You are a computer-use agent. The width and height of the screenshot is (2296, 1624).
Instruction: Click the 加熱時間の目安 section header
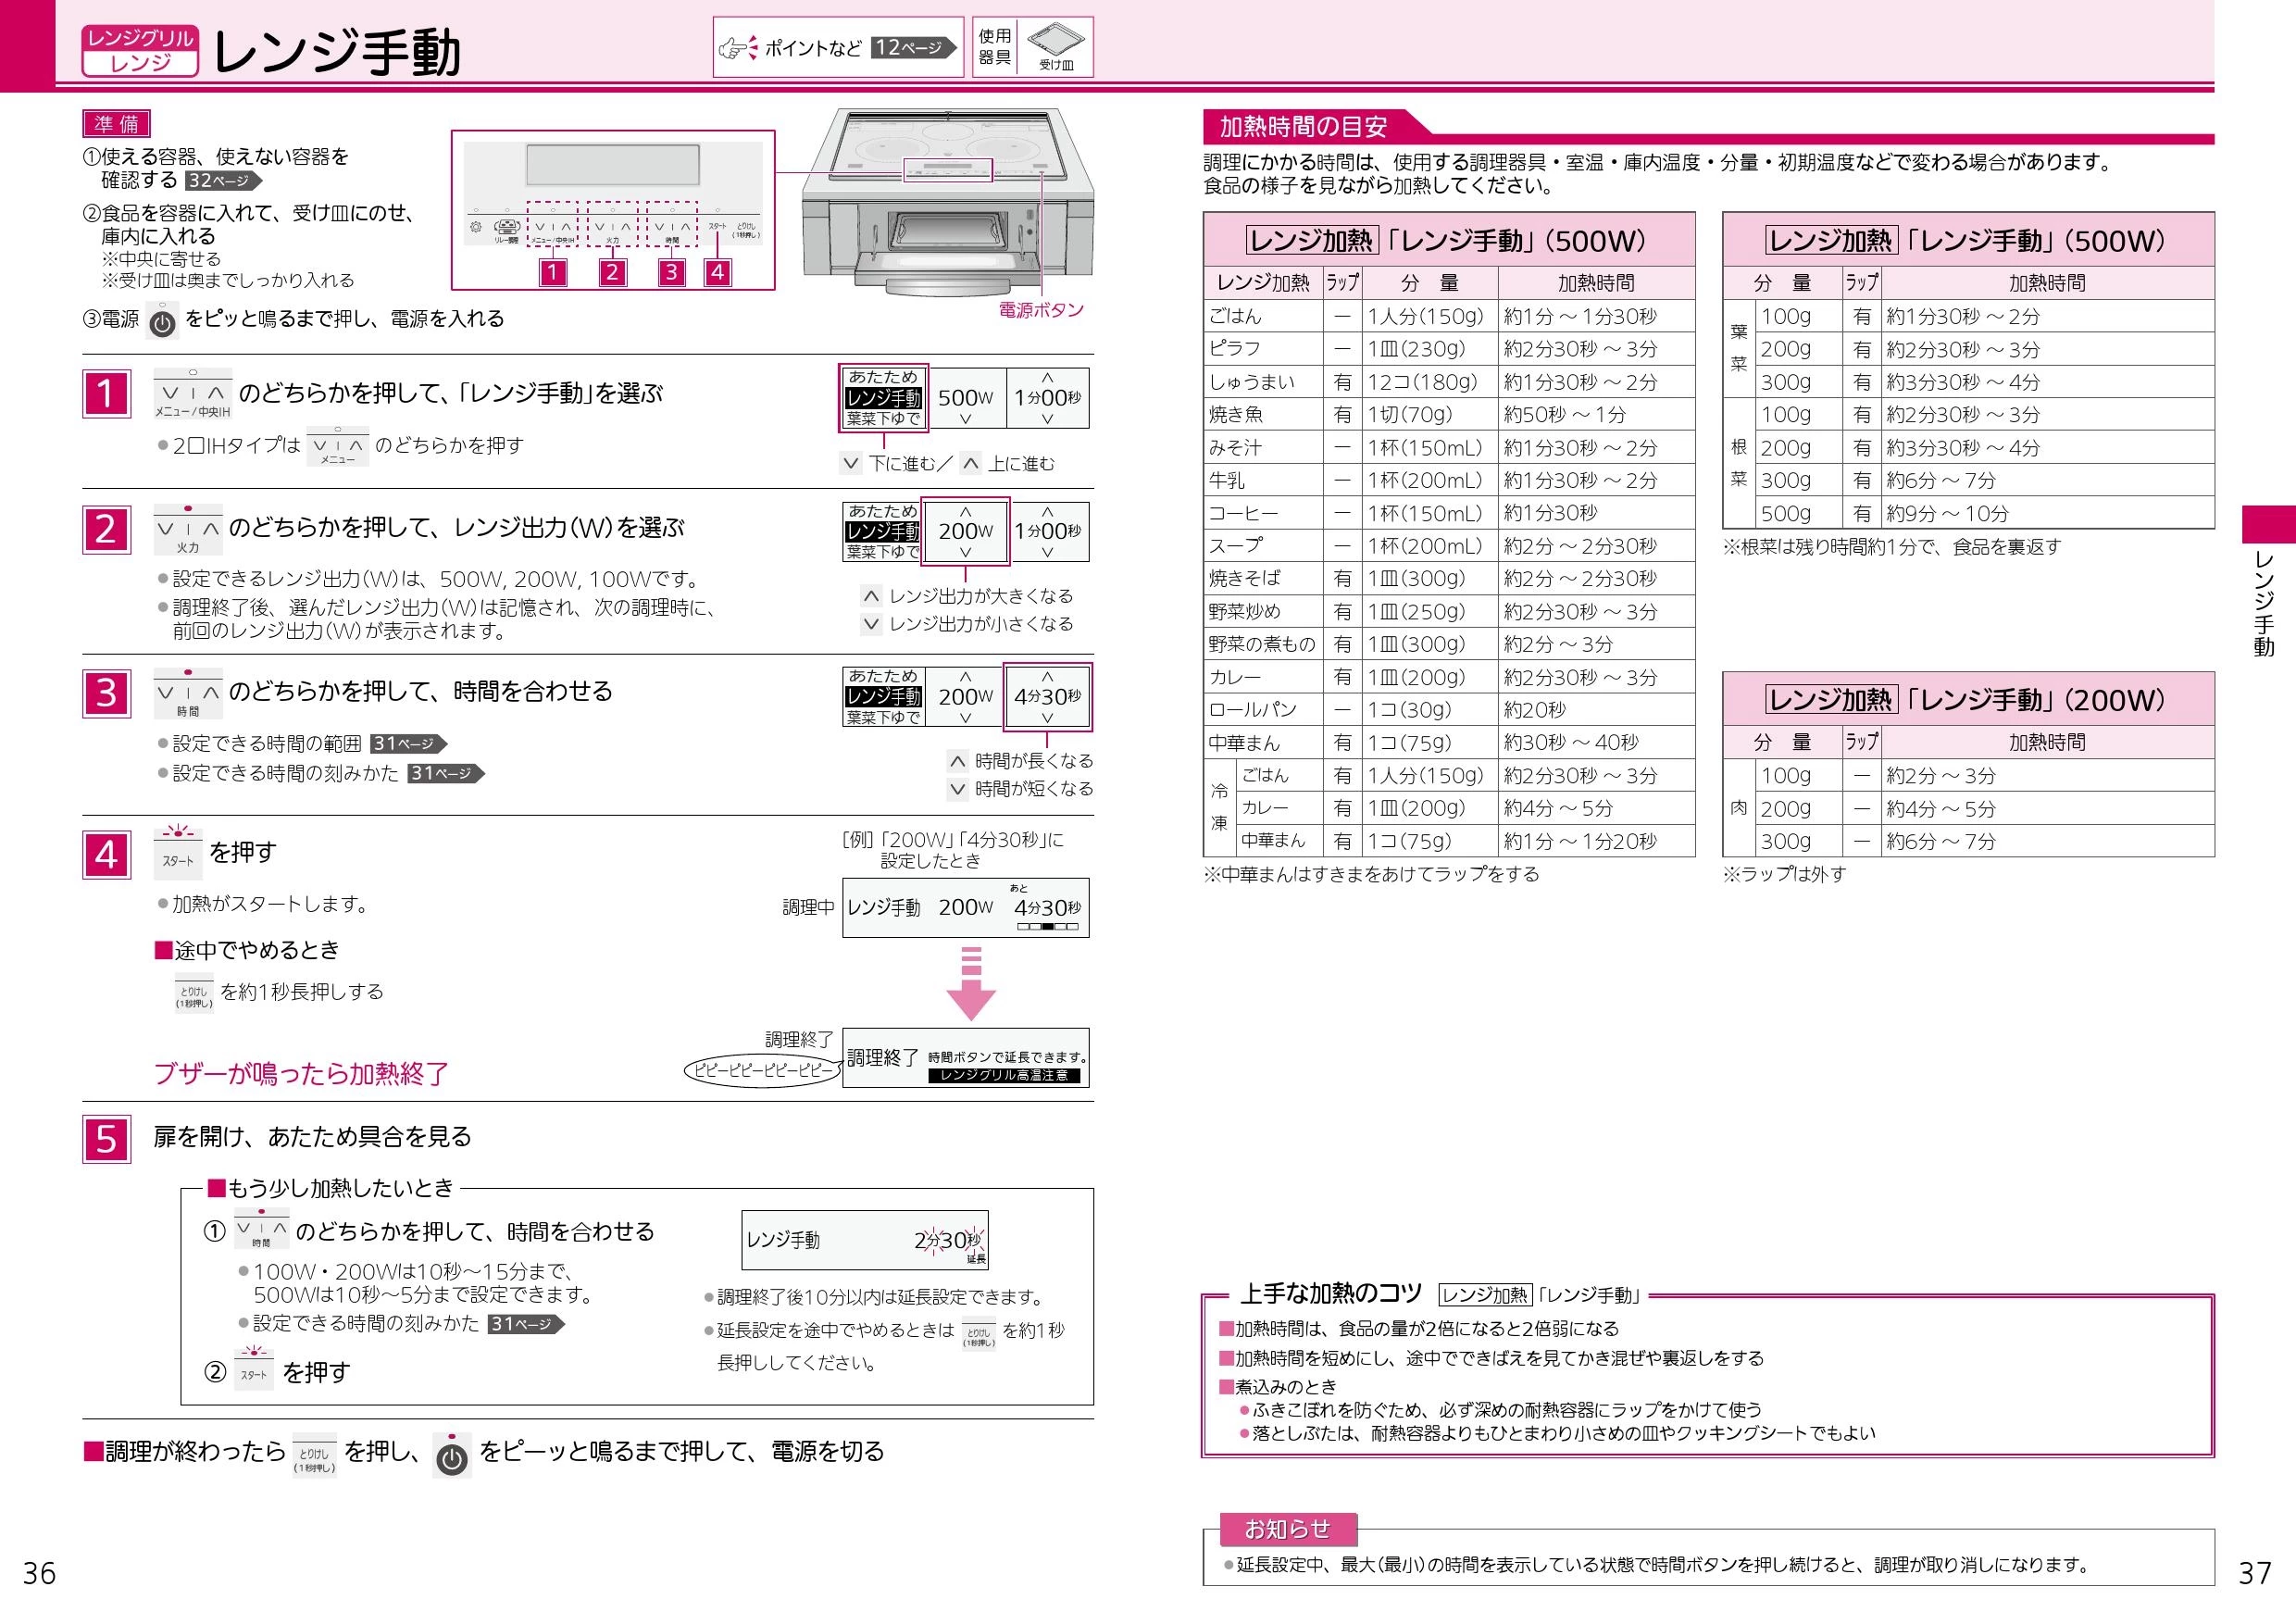point(1303,127)
